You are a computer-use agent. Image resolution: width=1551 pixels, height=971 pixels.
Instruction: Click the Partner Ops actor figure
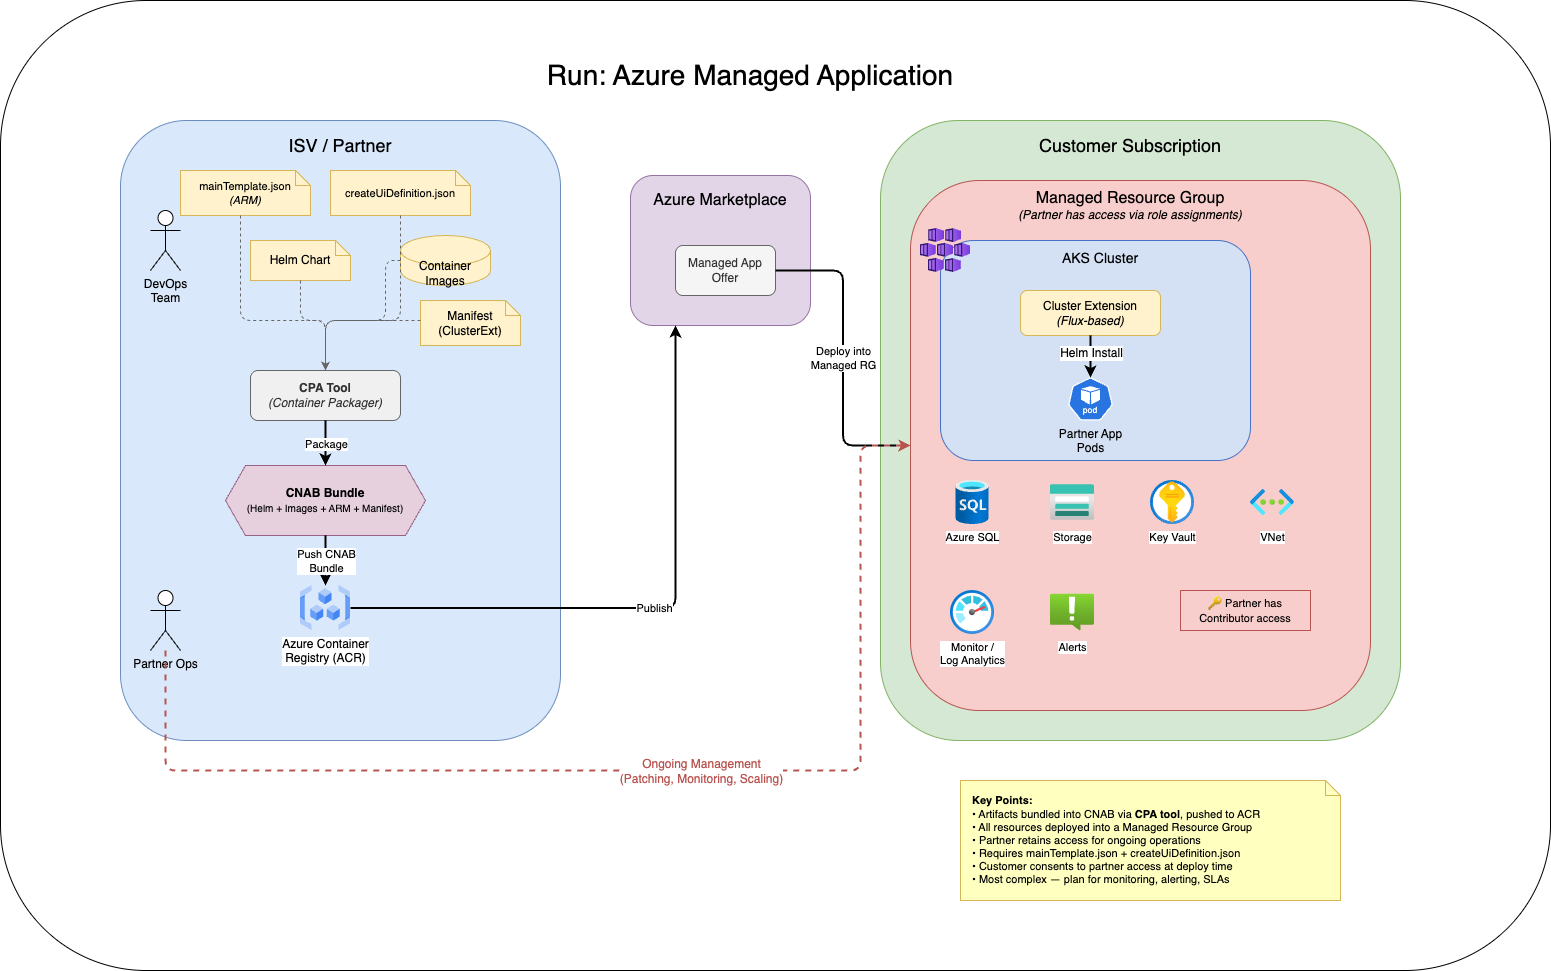coord(165,620)
